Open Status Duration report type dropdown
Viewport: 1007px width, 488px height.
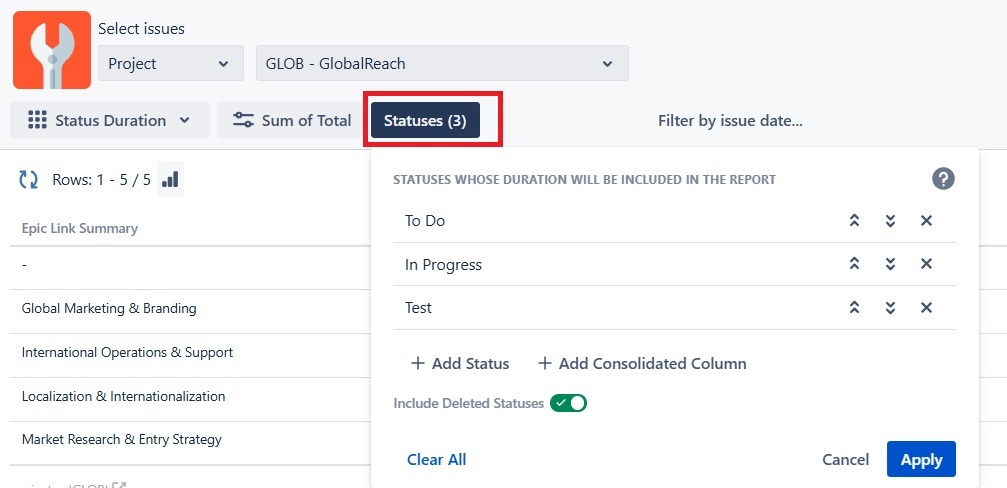(110, 120)
